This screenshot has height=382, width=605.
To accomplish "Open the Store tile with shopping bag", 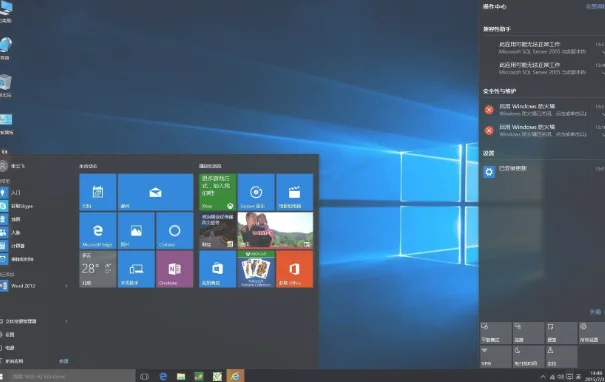I will pos(217,269).
